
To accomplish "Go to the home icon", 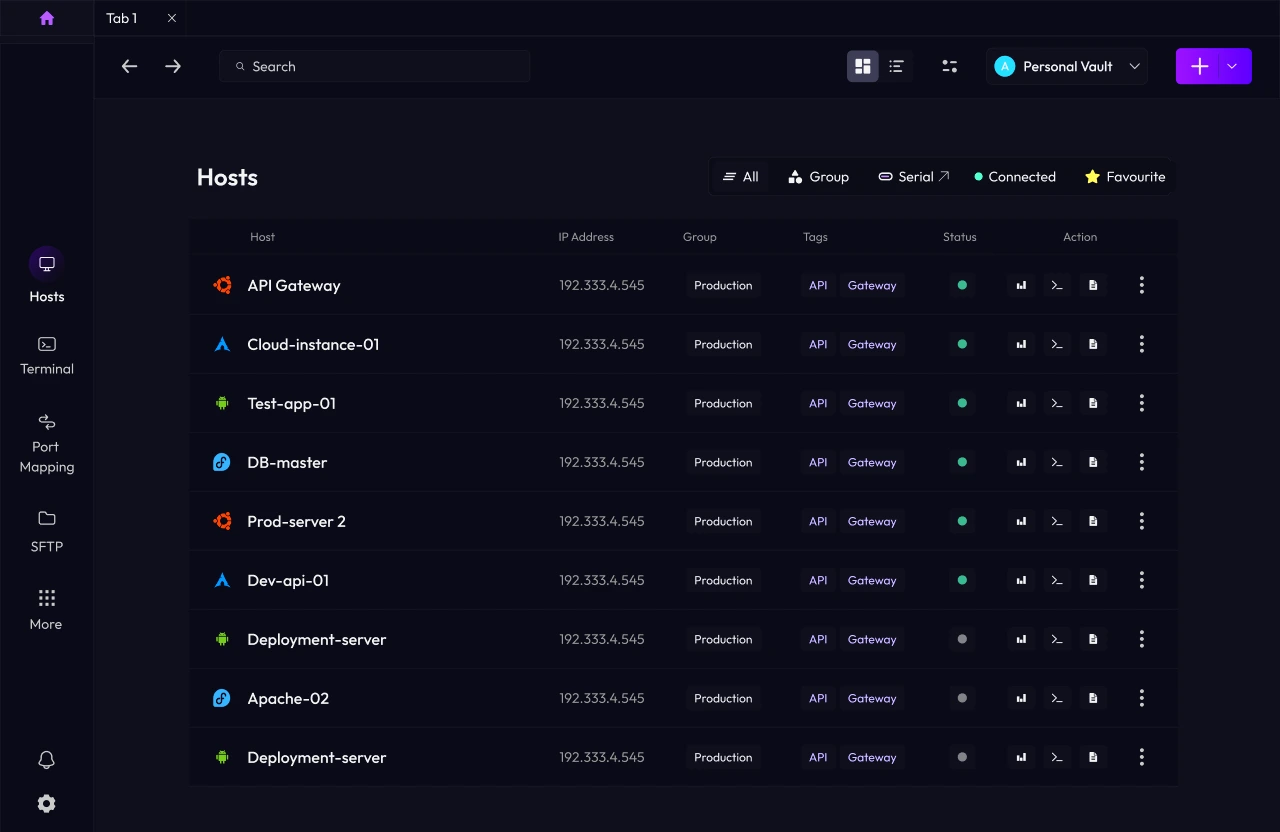I will [x=46, y=18].
